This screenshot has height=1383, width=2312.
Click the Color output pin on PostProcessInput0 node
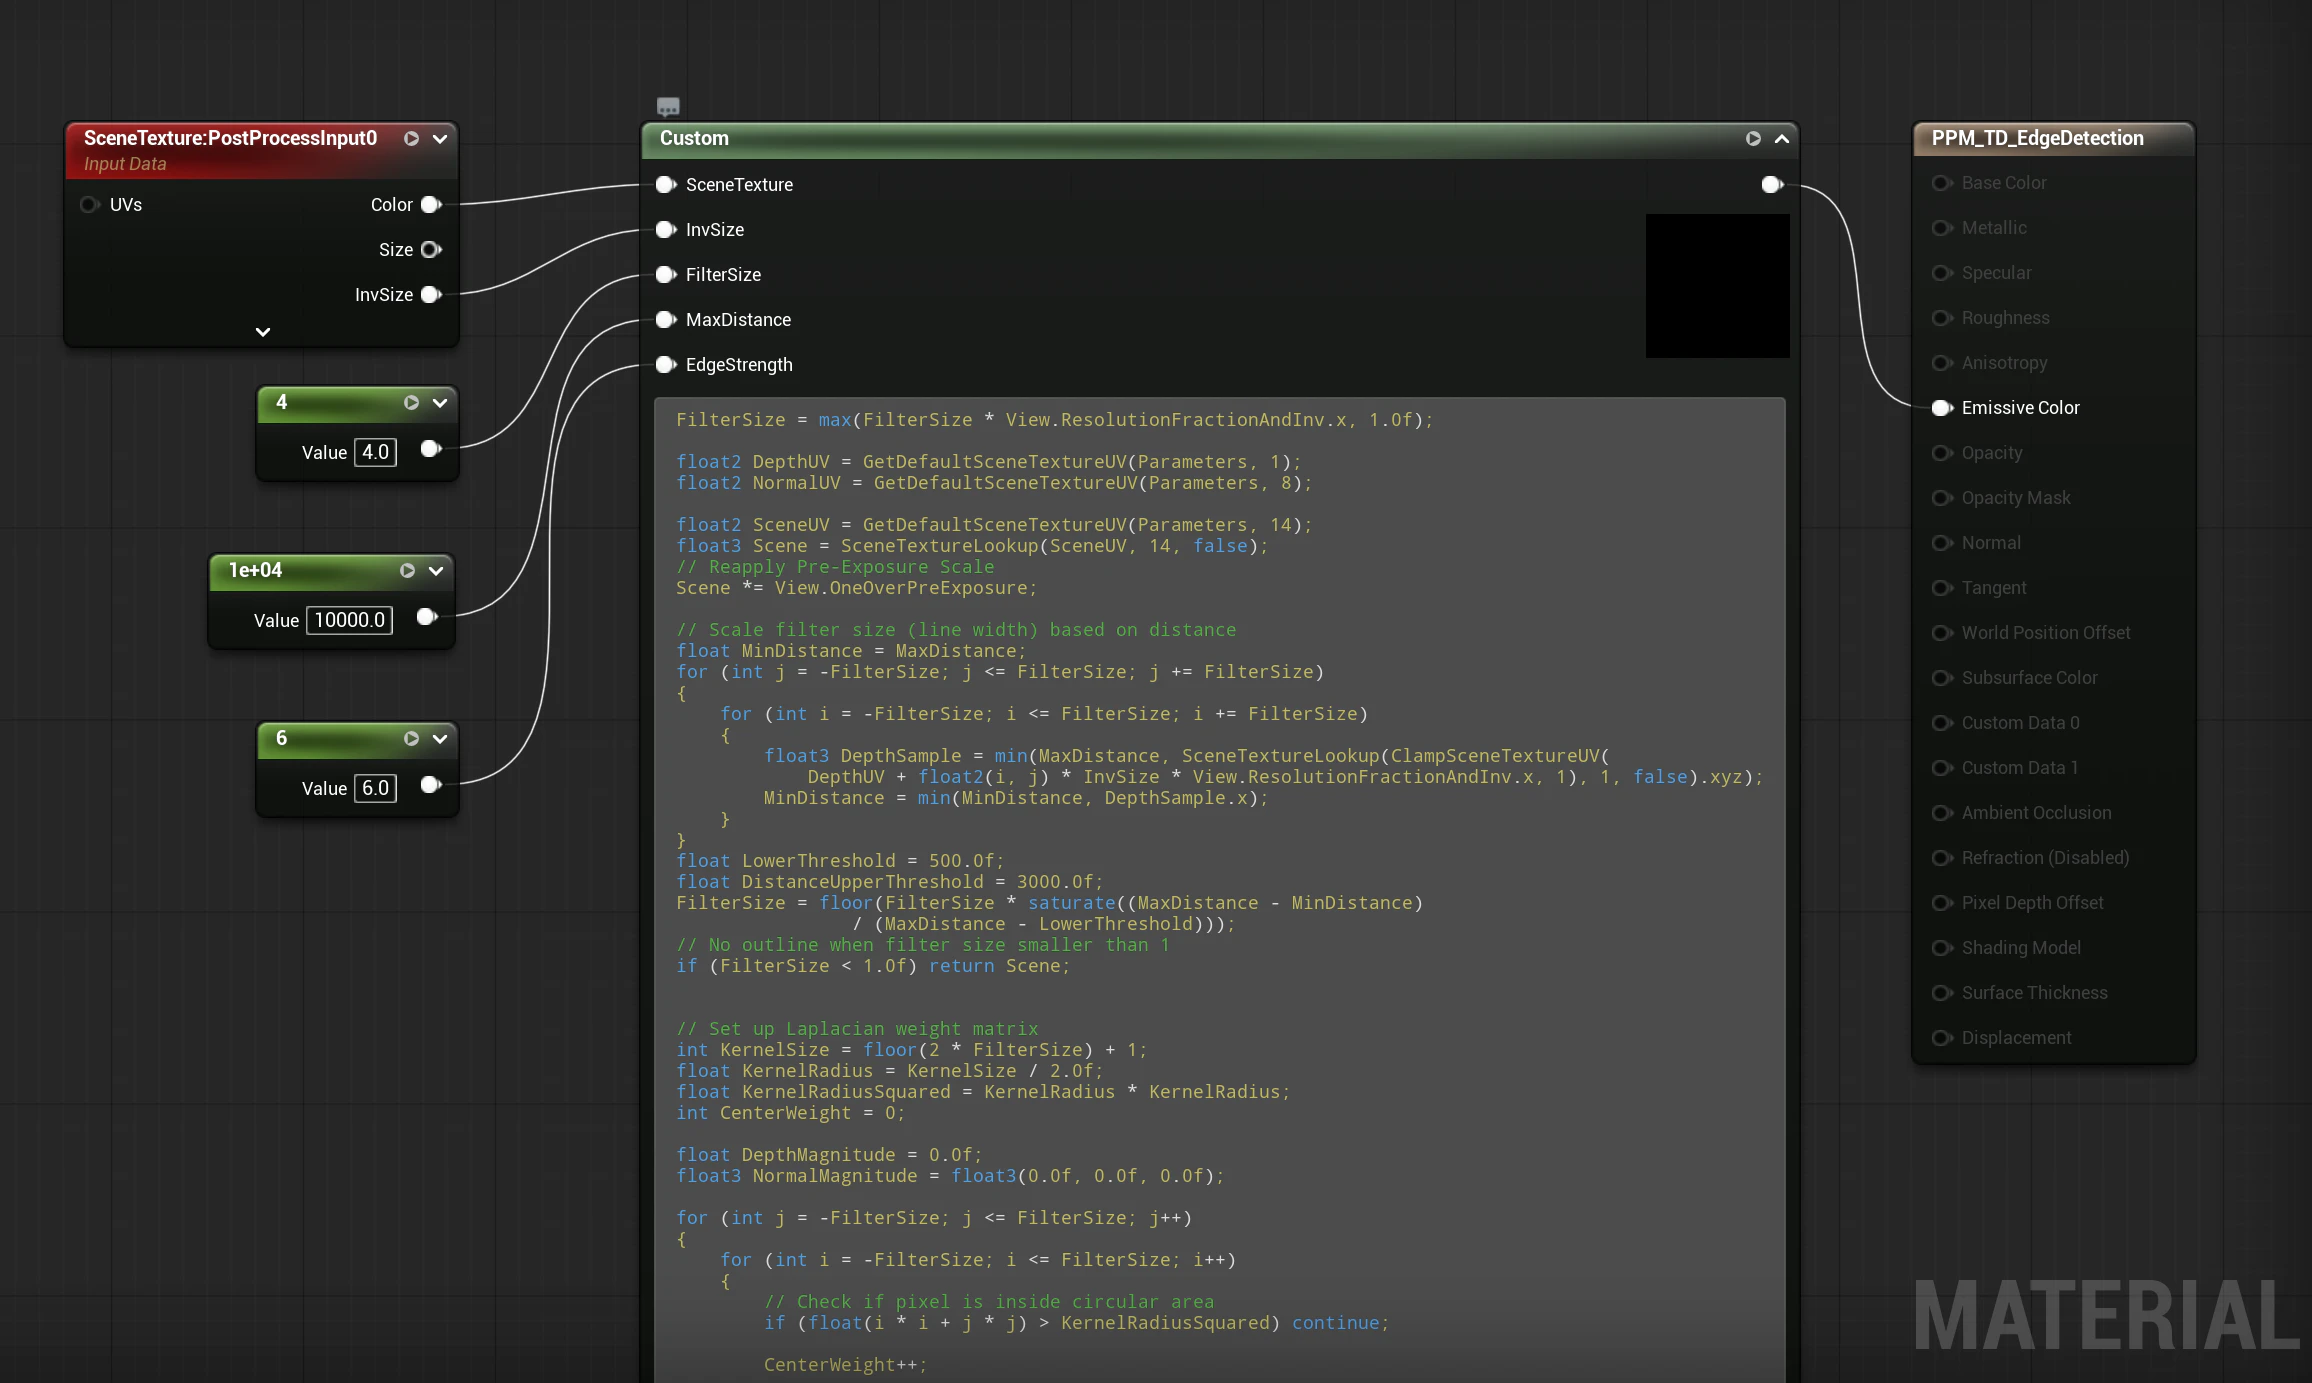pyautogui.click(x=432, y=204)
